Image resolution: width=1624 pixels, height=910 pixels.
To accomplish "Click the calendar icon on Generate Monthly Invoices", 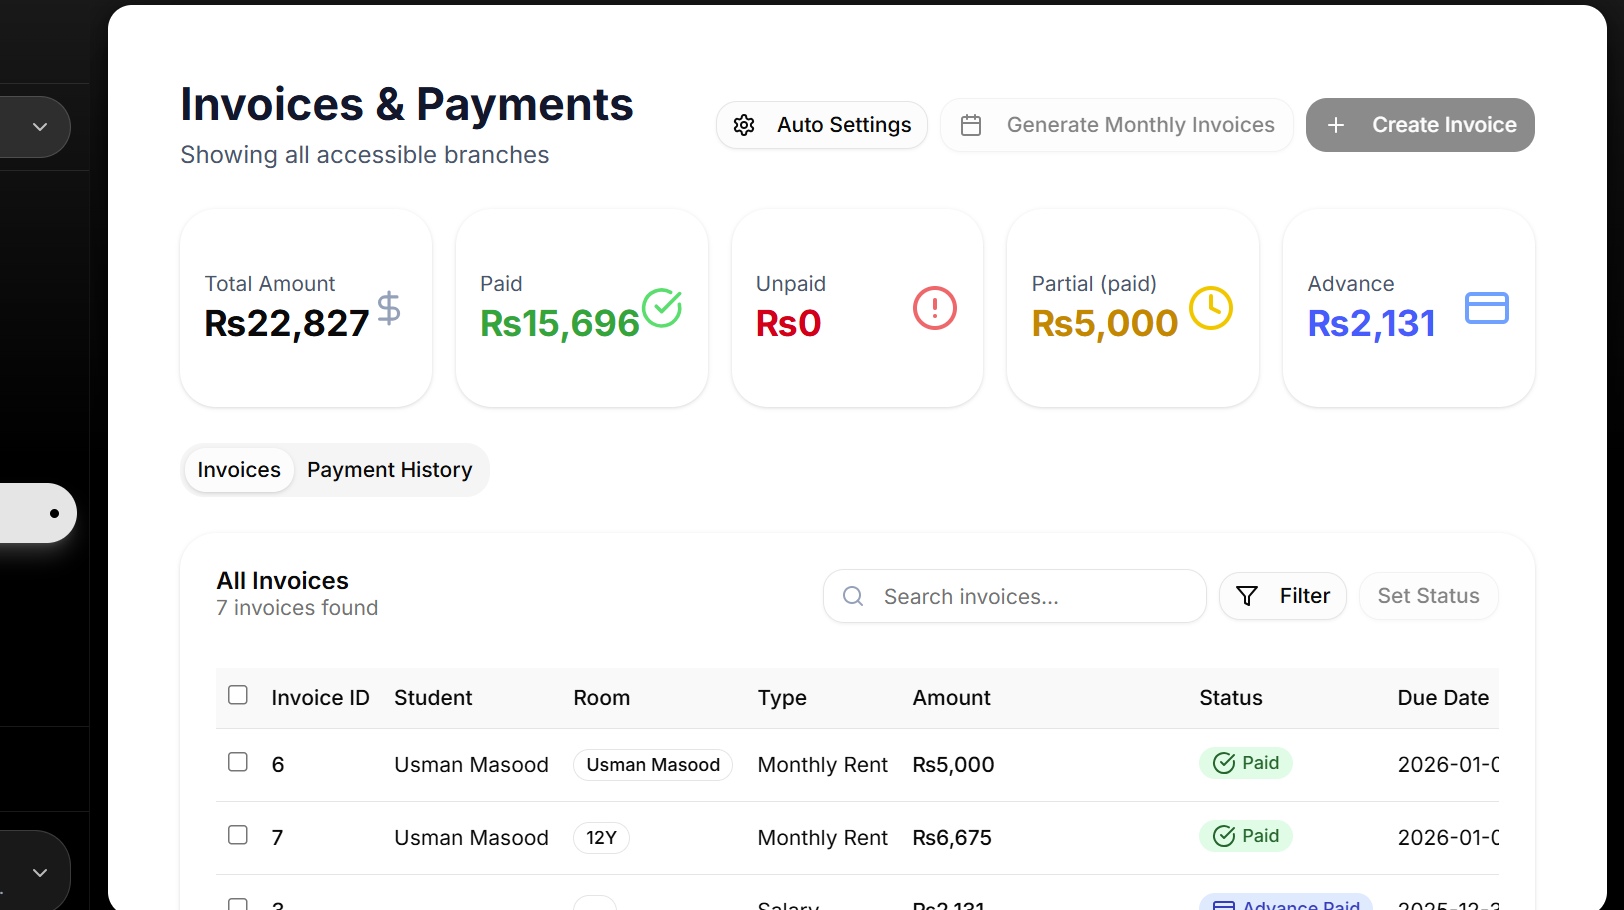I will tap(970, 124).
